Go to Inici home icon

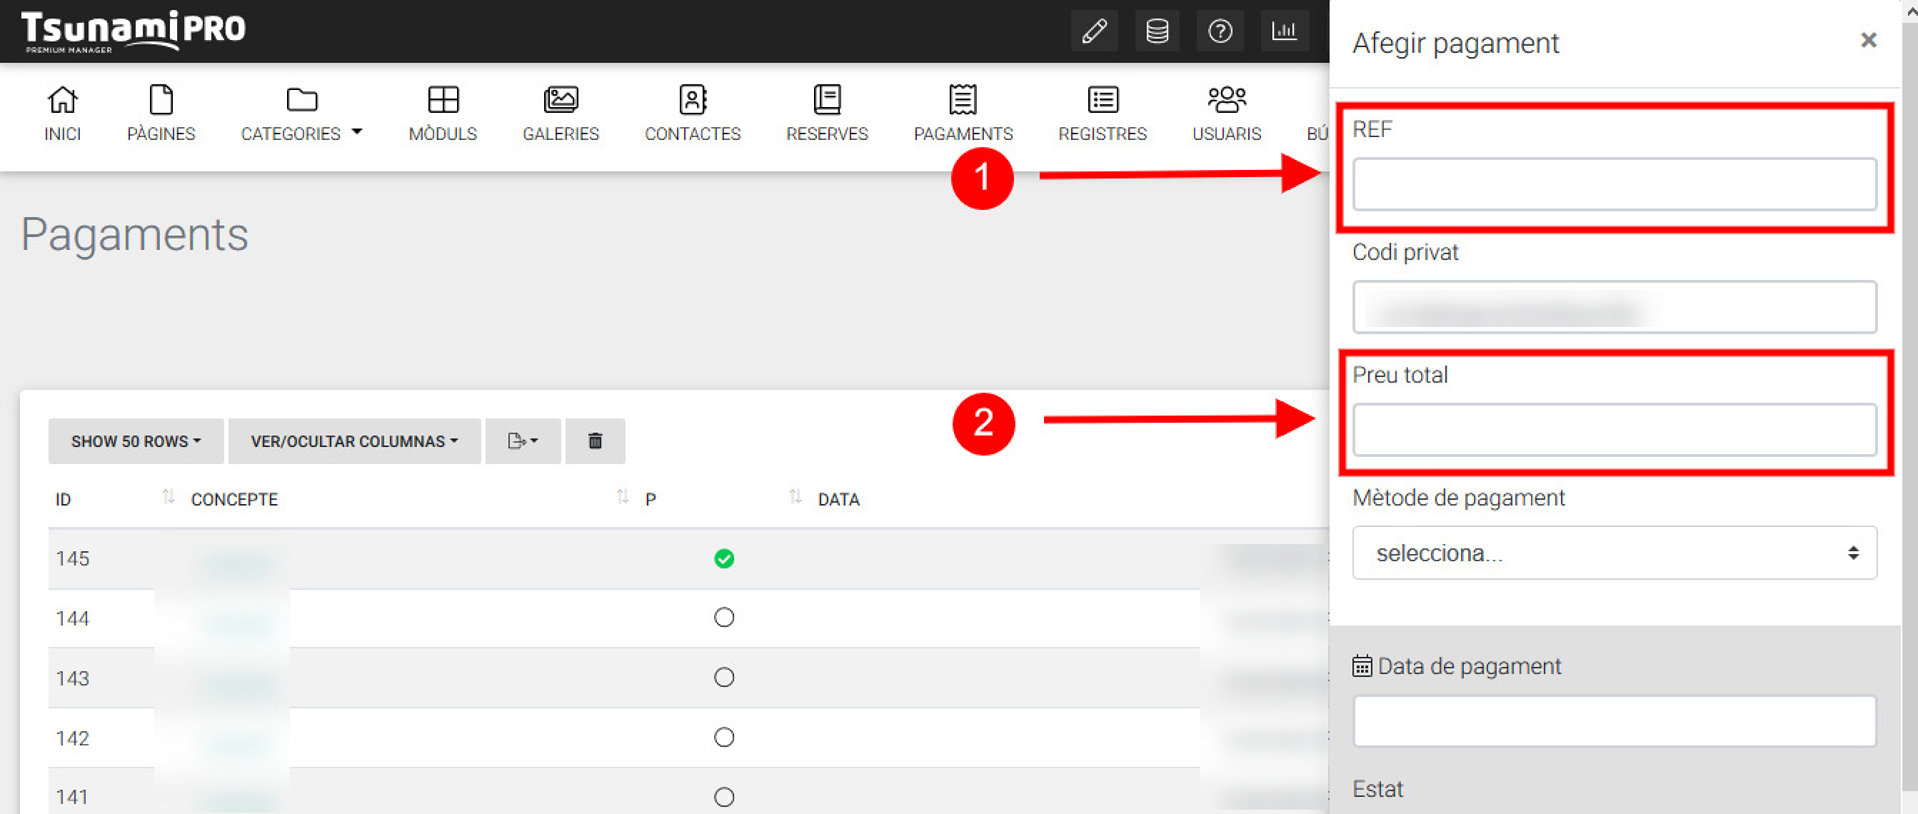coord(62,113)
